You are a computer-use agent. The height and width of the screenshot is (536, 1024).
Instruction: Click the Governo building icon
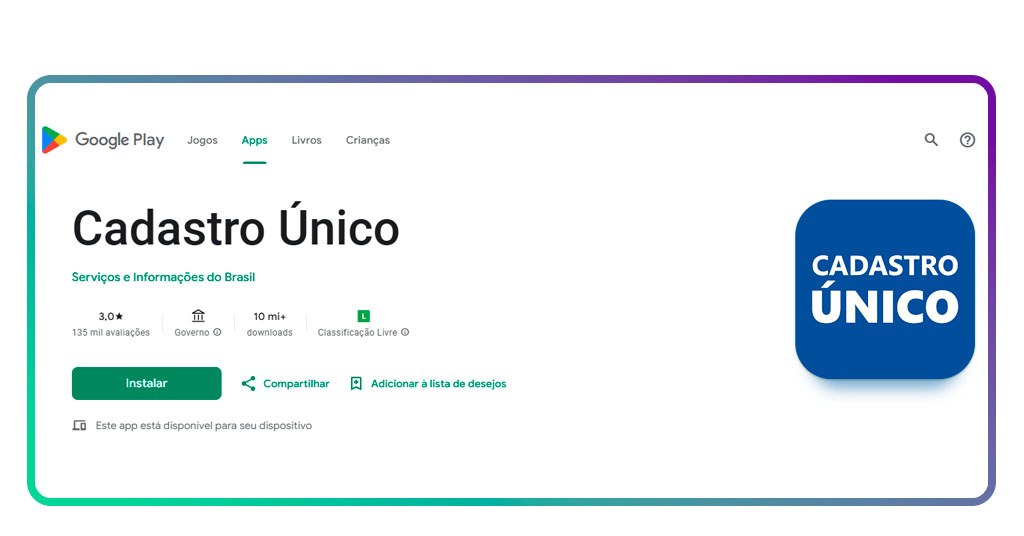click(198, 316)
